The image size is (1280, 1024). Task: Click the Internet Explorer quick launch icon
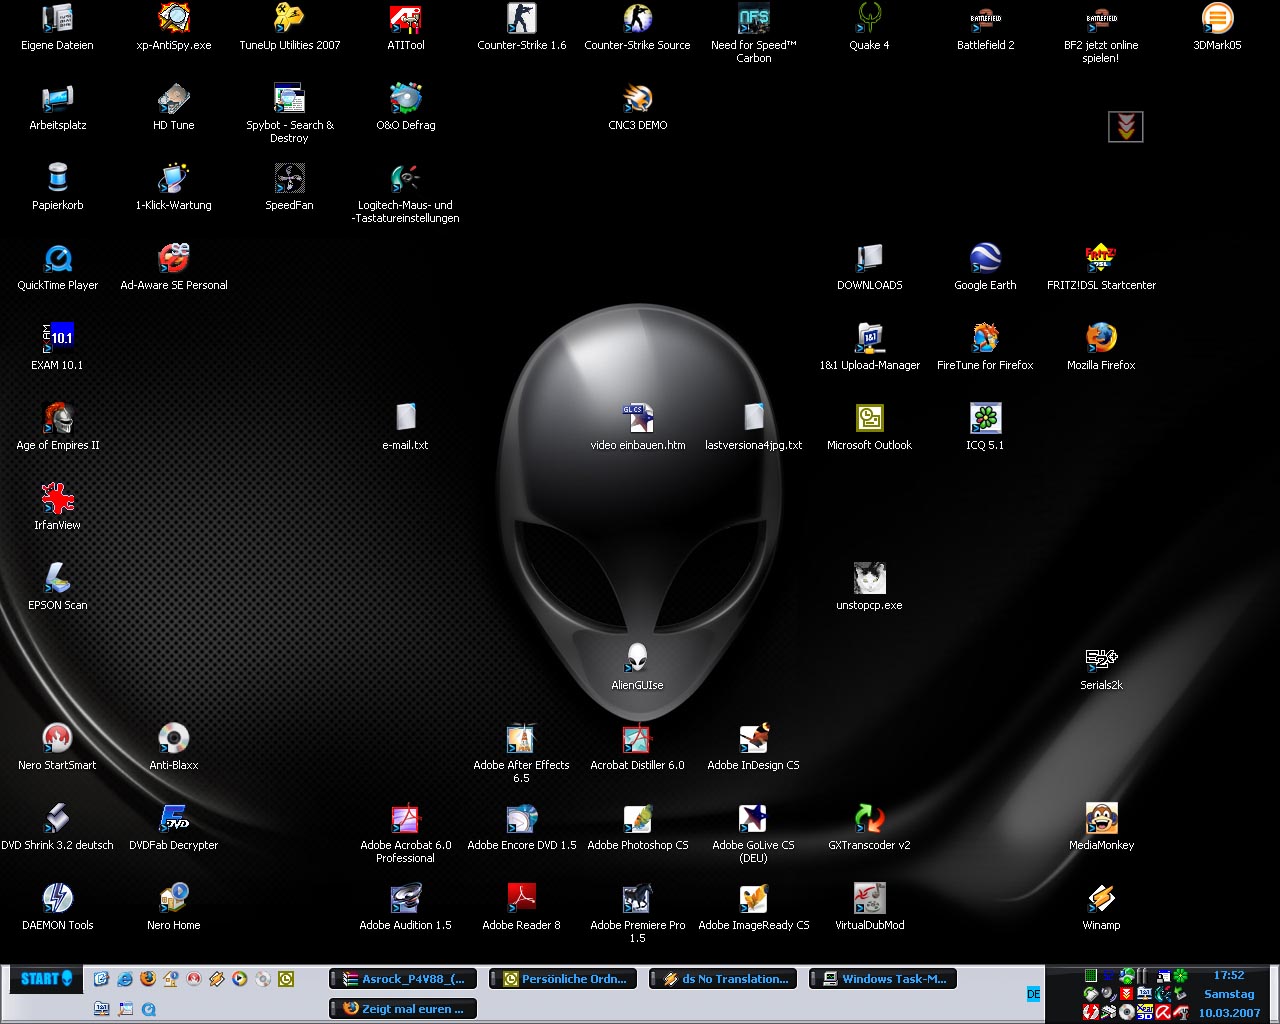coord(124,979)
